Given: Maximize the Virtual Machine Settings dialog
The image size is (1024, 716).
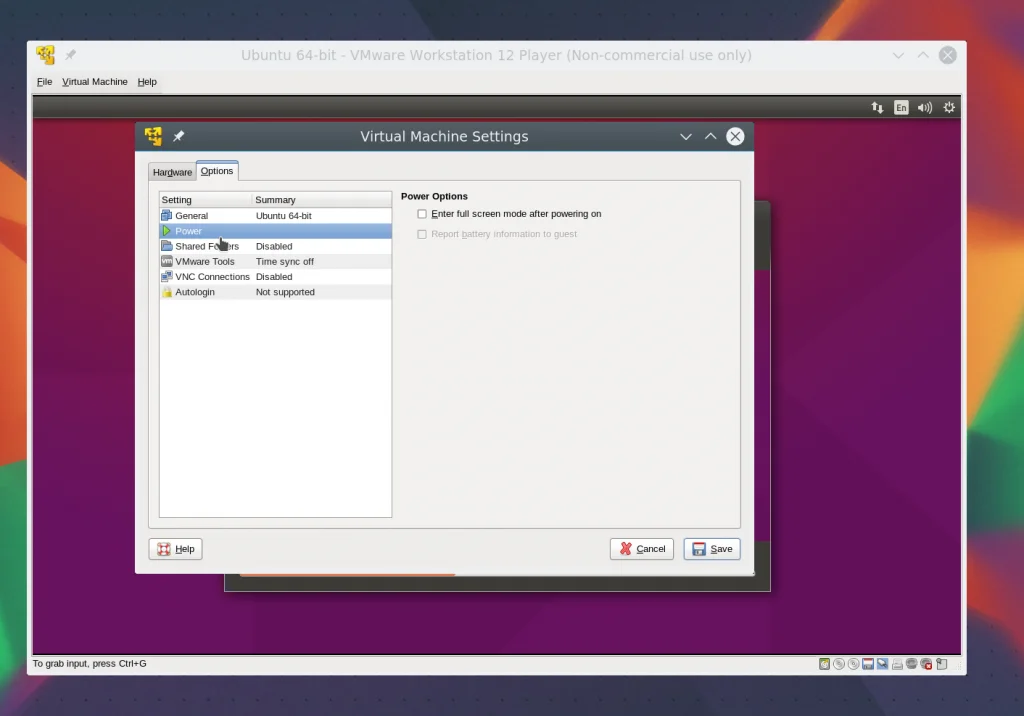Looking at the screenshot, I should (711, 136).
